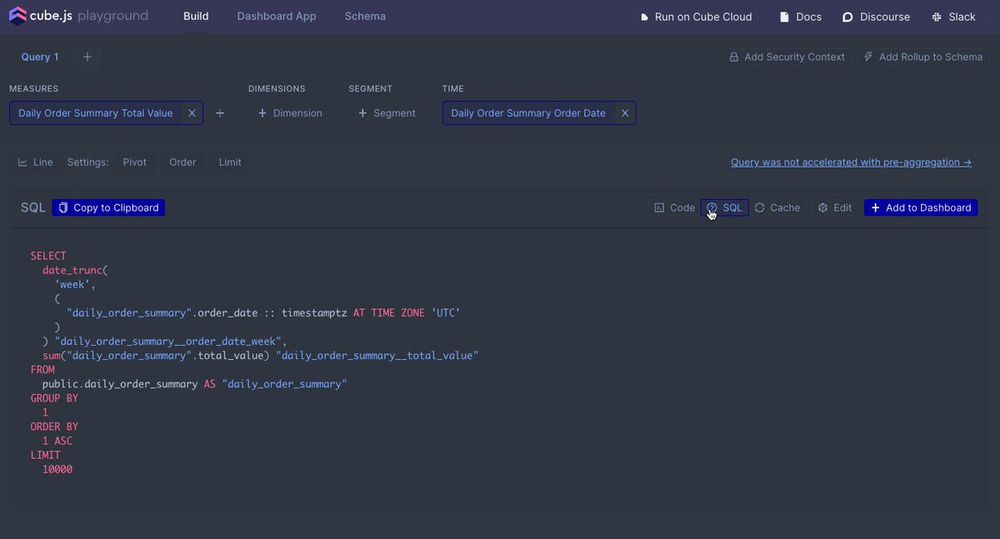
Task: Open the Line chart type selector
Action: point(35,162)
